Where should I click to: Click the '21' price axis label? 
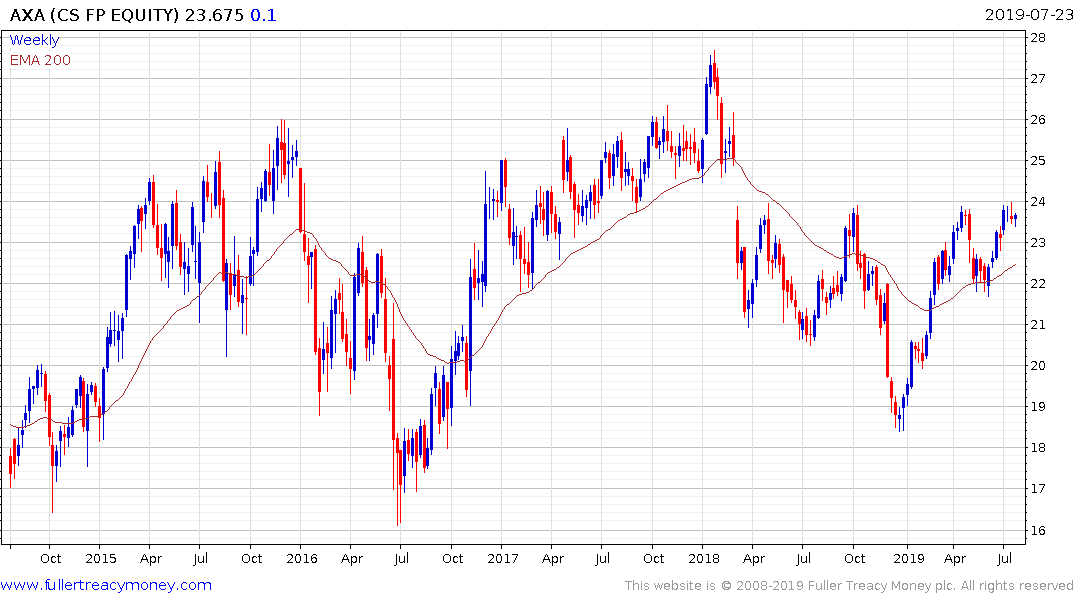click(x=1038, y=324)
